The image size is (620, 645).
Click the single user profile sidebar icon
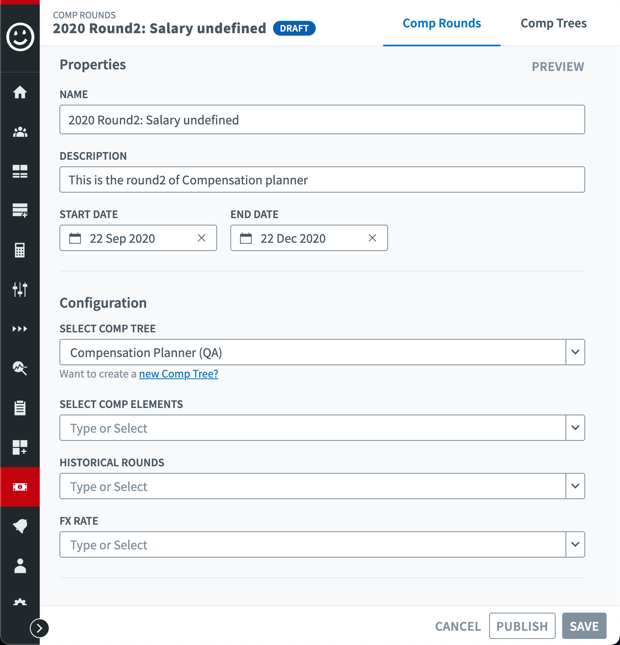(x=20, y=566)
